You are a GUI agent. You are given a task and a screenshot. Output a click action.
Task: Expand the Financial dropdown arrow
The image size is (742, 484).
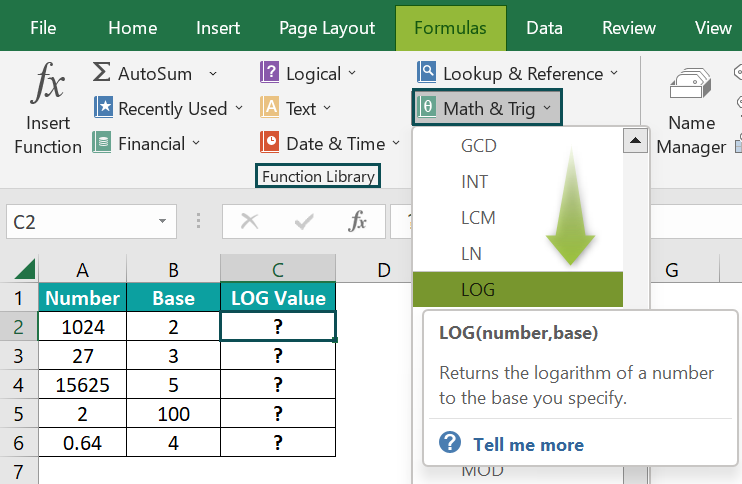point(196,142)
